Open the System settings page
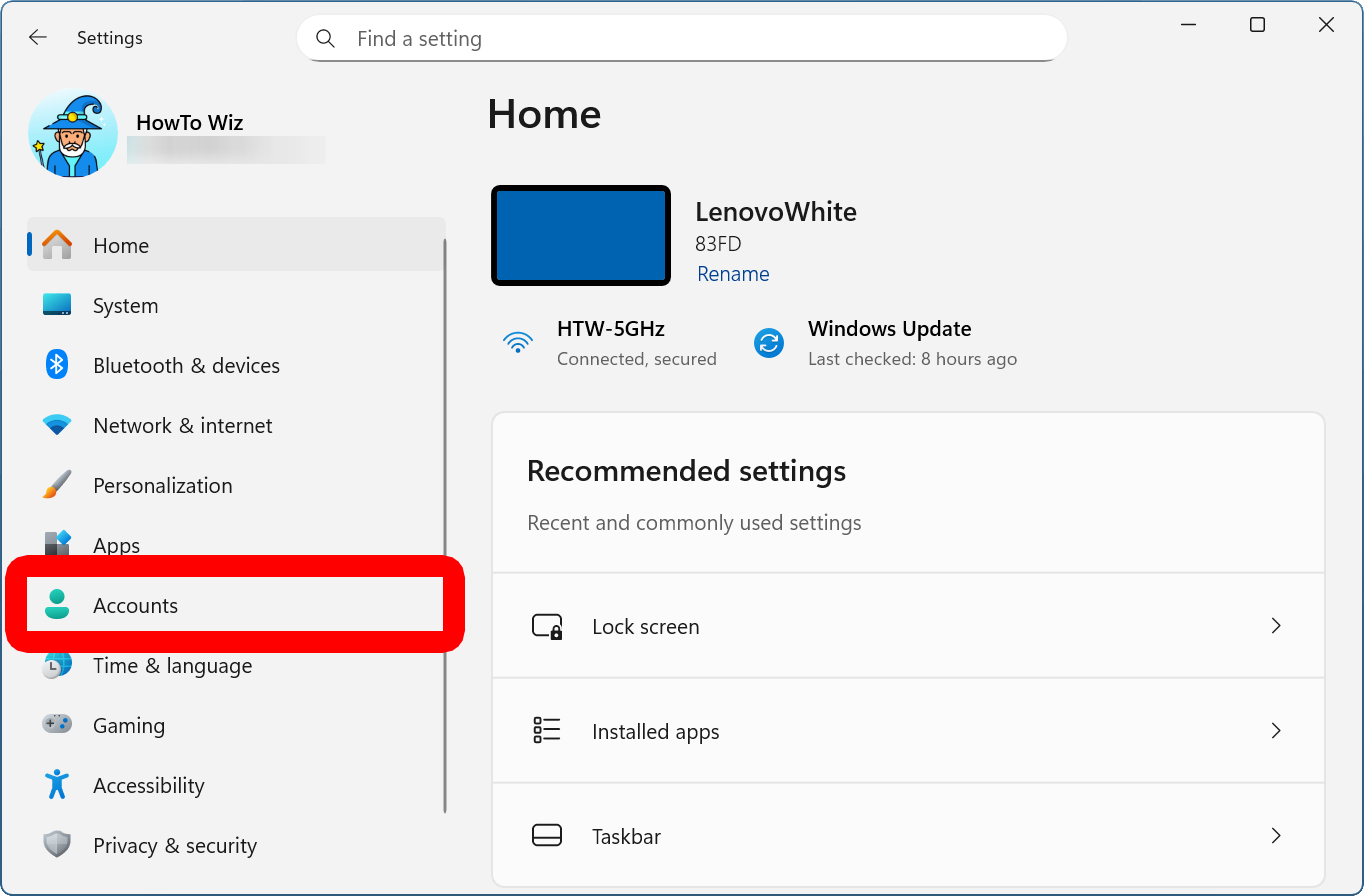The height and width of the screenshot is (896, 1364). click(x=125, y=306)
